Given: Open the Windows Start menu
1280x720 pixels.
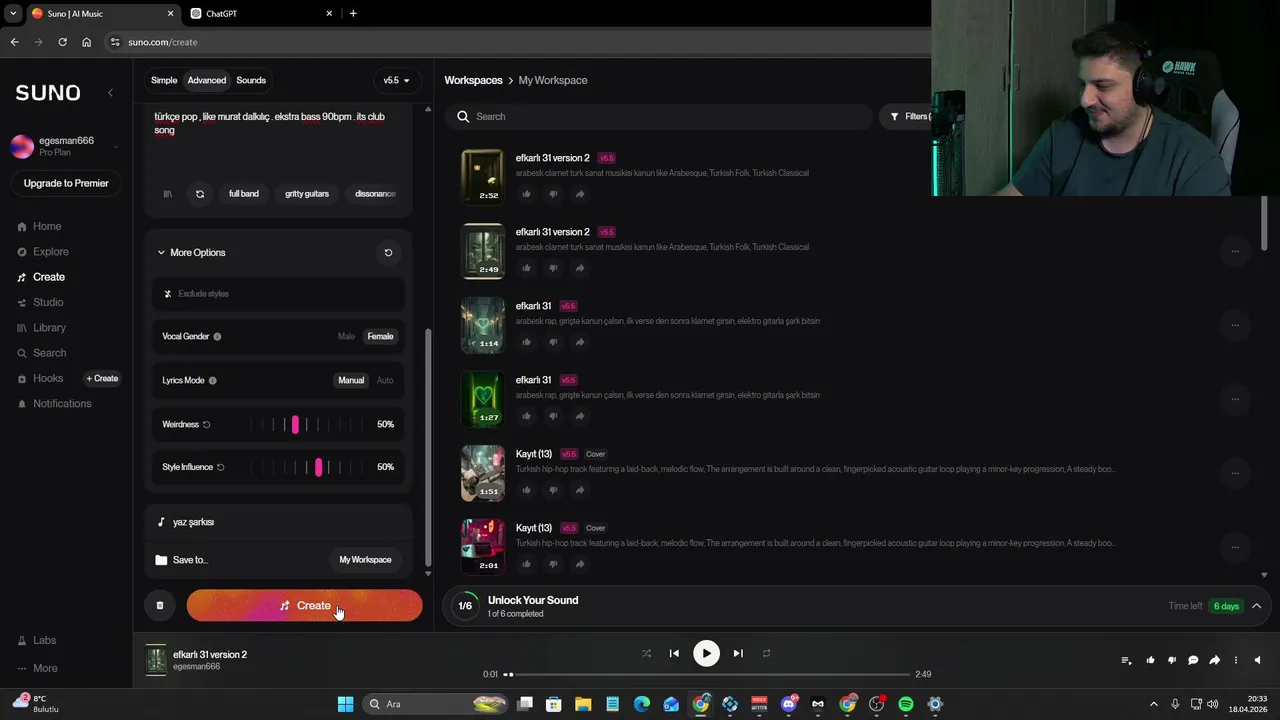Looking at the screenshot, I should pos(345,704).
